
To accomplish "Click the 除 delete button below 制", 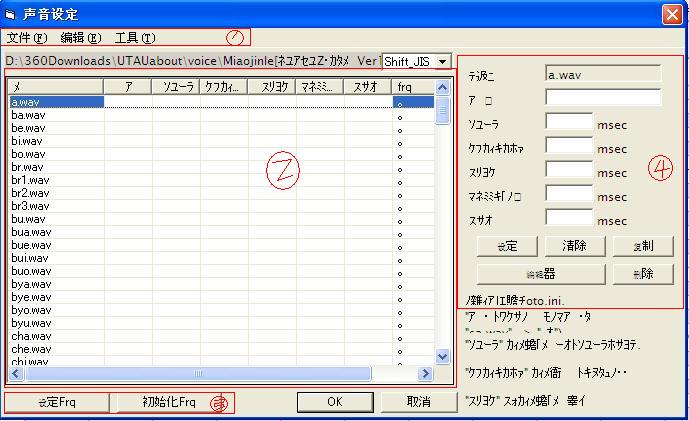I will point(643,275).
